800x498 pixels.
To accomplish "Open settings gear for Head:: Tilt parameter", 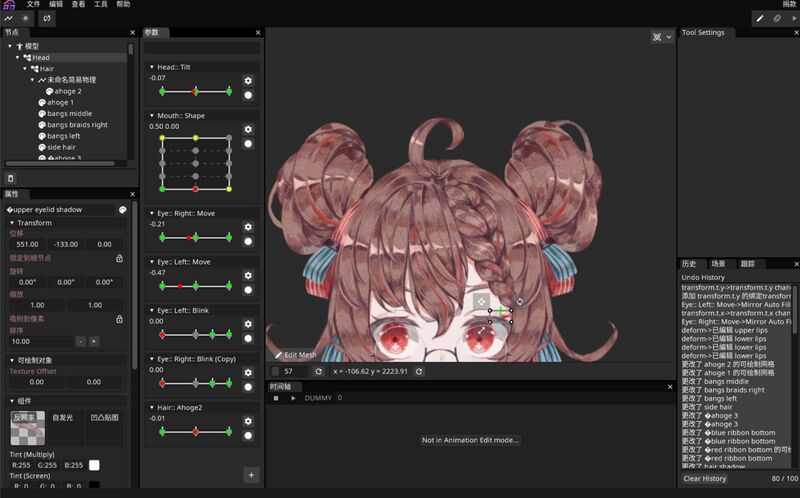I will [248, 81].
